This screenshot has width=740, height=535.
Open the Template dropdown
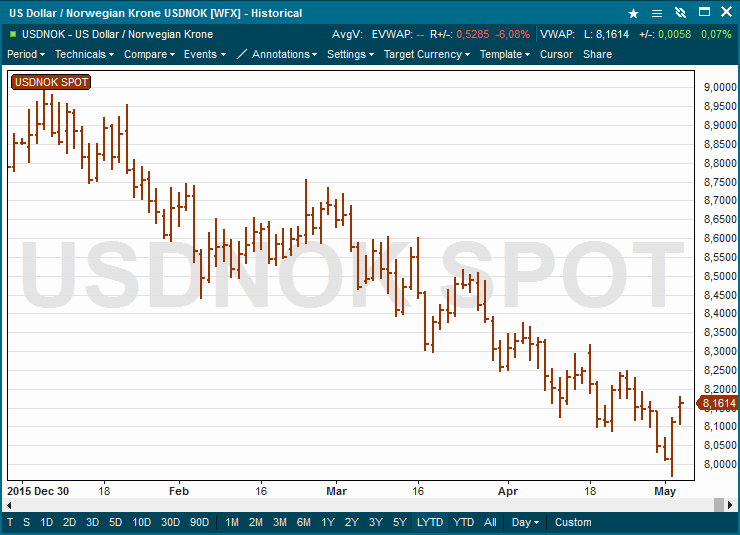[x=505, y=54]
